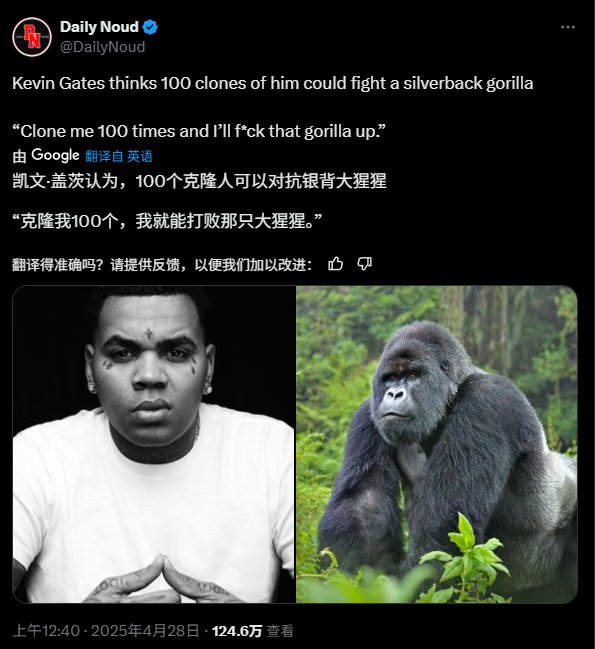Open the 124.6万 查看 view count
This screenshot has width=595, height=649.
(x=252, y=631)
